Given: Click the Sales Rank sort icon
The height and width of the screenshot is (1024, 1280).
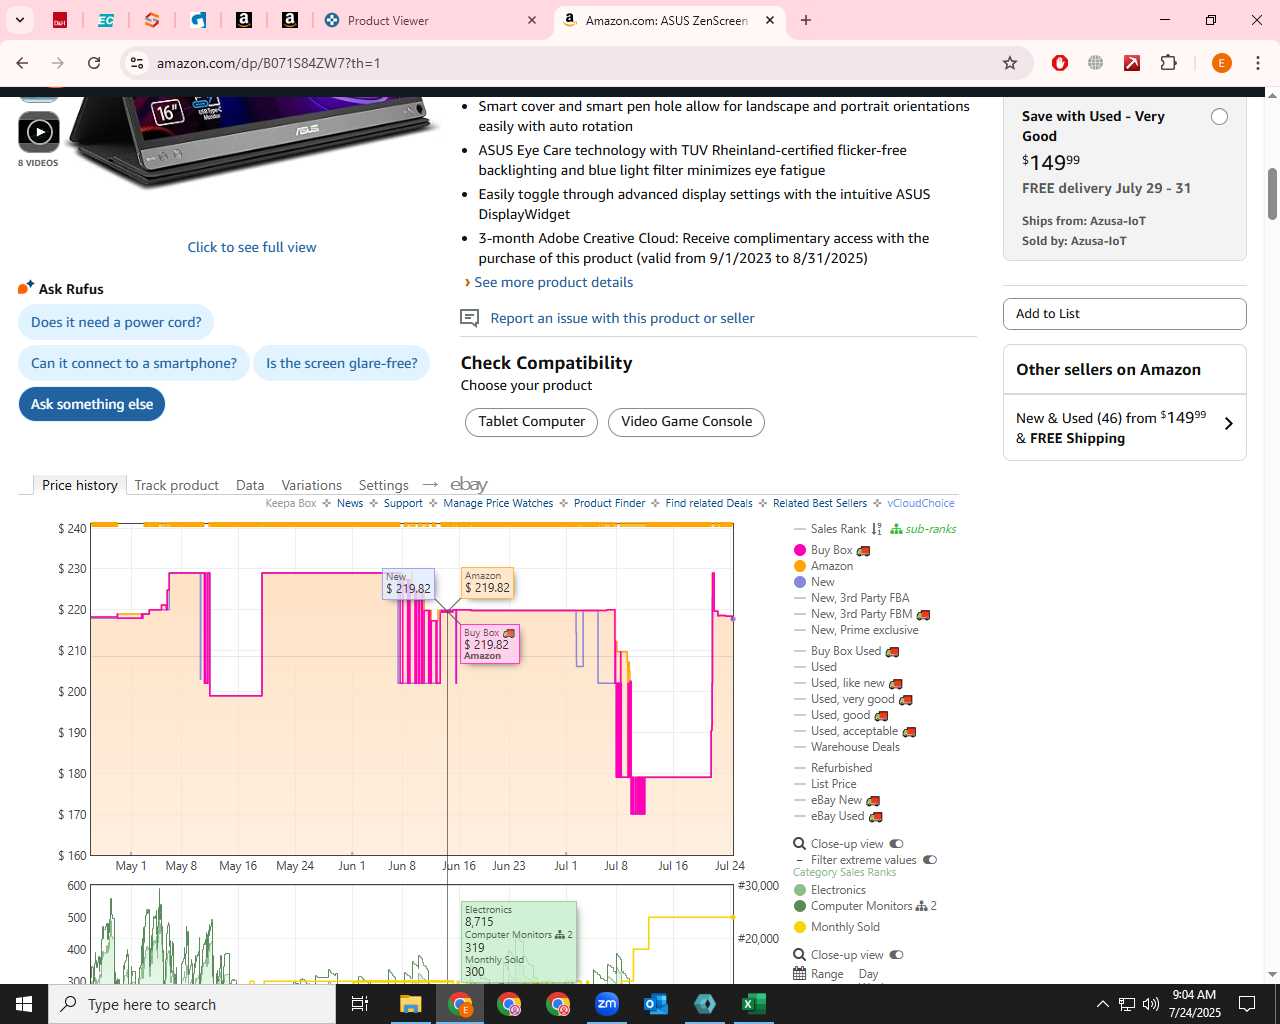Looking at the screenshot, I should (877, 529).
